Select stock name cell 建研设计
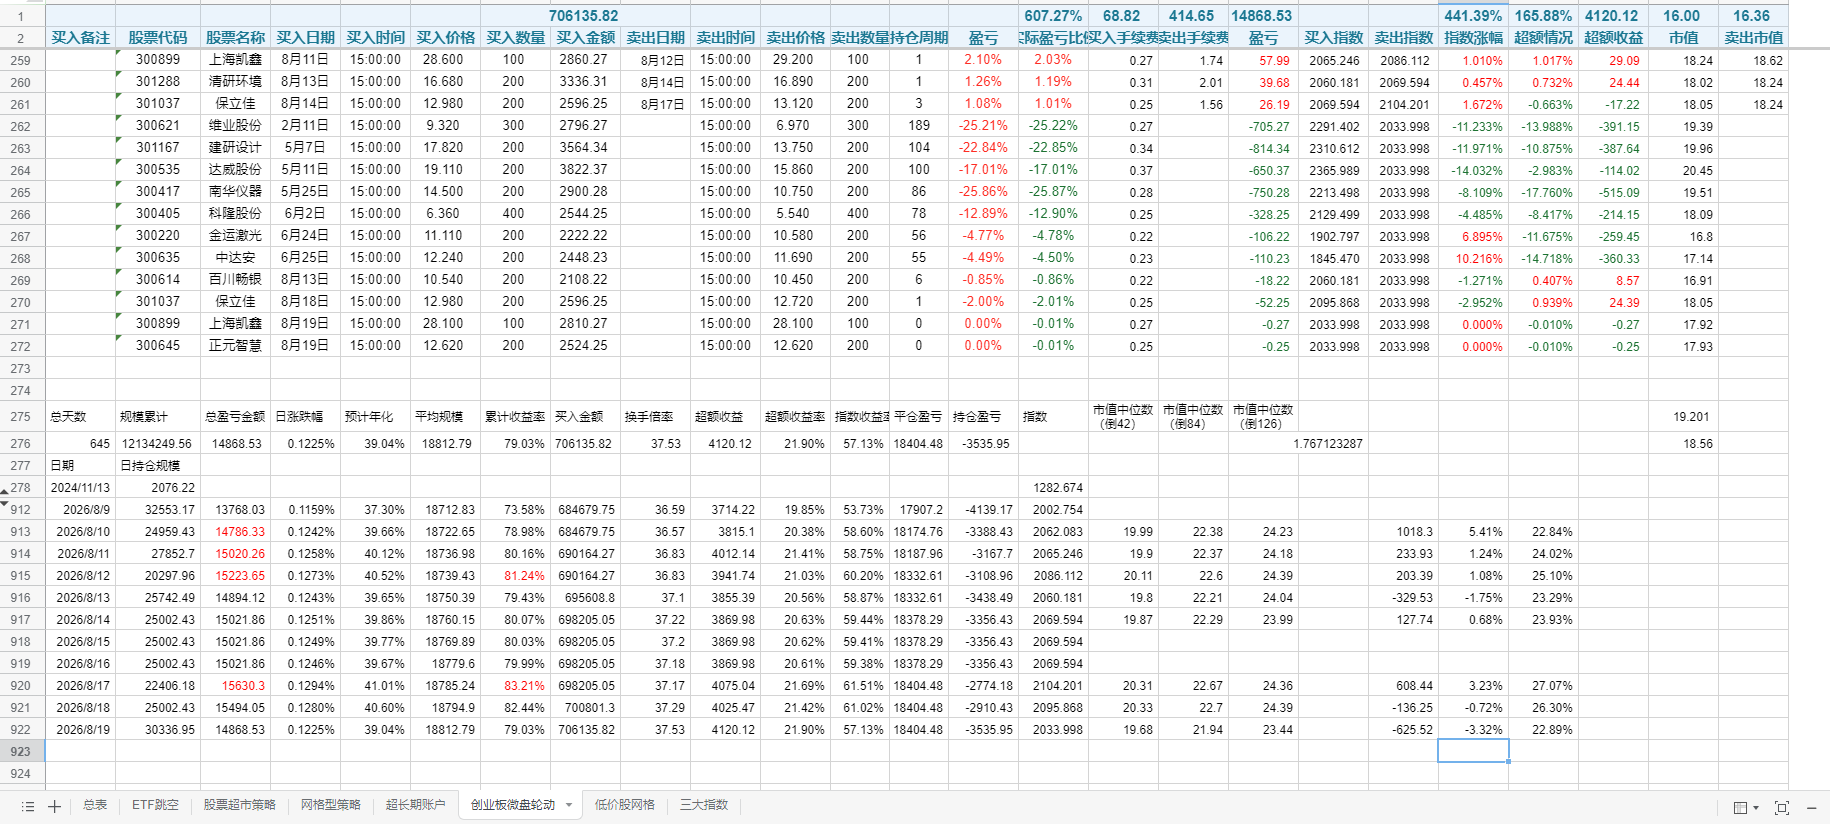Screen dimensions: 1830x824 pos(236,148)
